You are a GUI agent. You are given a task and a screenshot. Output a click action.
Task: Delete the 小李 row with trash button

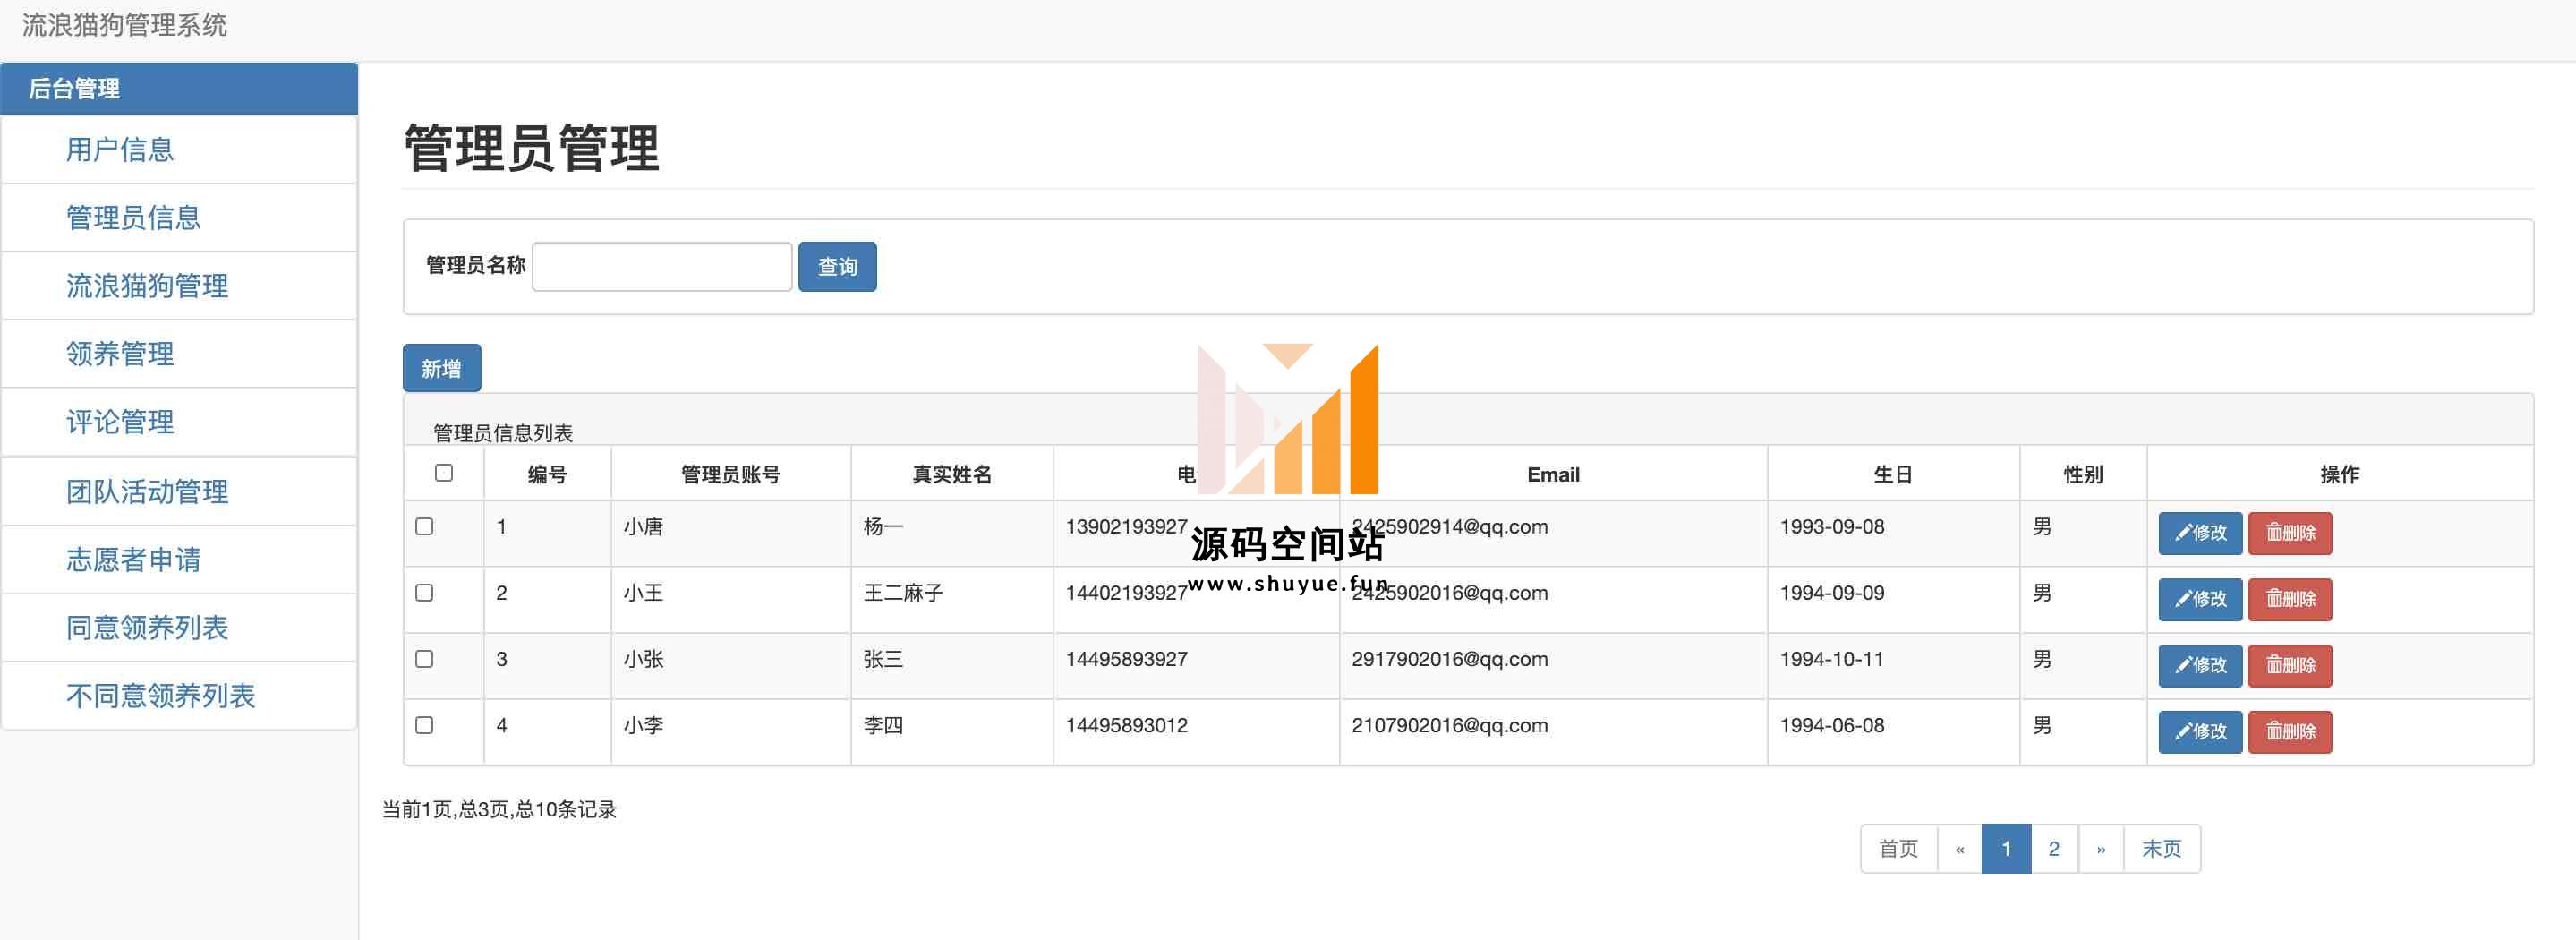pyautogui.click(x=2289, y=731)
